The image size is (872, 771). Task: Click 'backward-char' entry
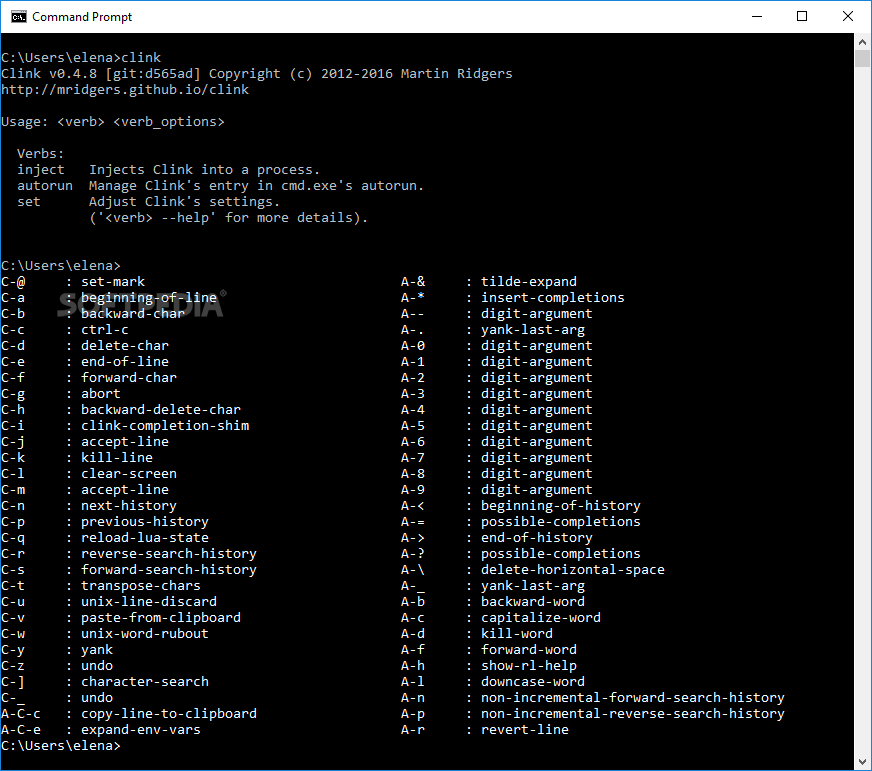pos(133,314)
